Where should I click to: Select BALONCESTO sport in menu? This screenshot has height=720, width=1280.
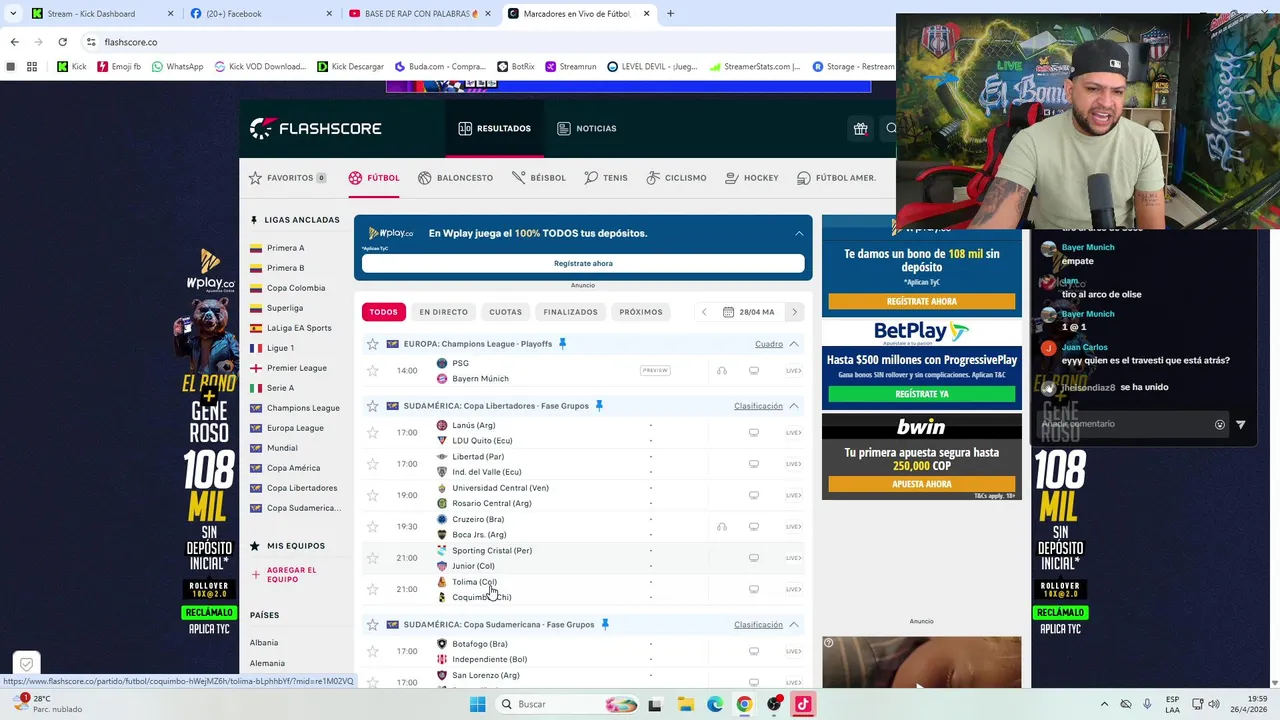(456, 178)
